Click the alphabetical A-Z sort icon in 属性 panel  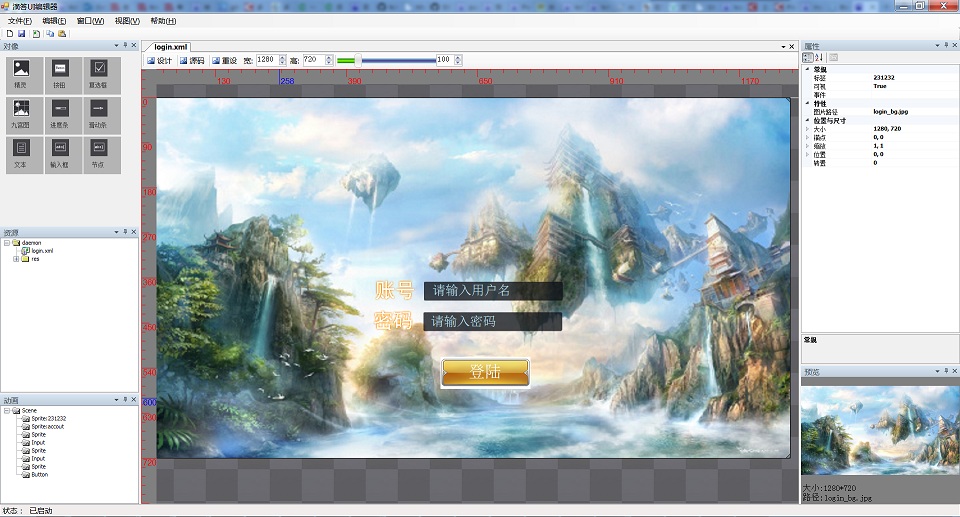click(x=820, y=58)
